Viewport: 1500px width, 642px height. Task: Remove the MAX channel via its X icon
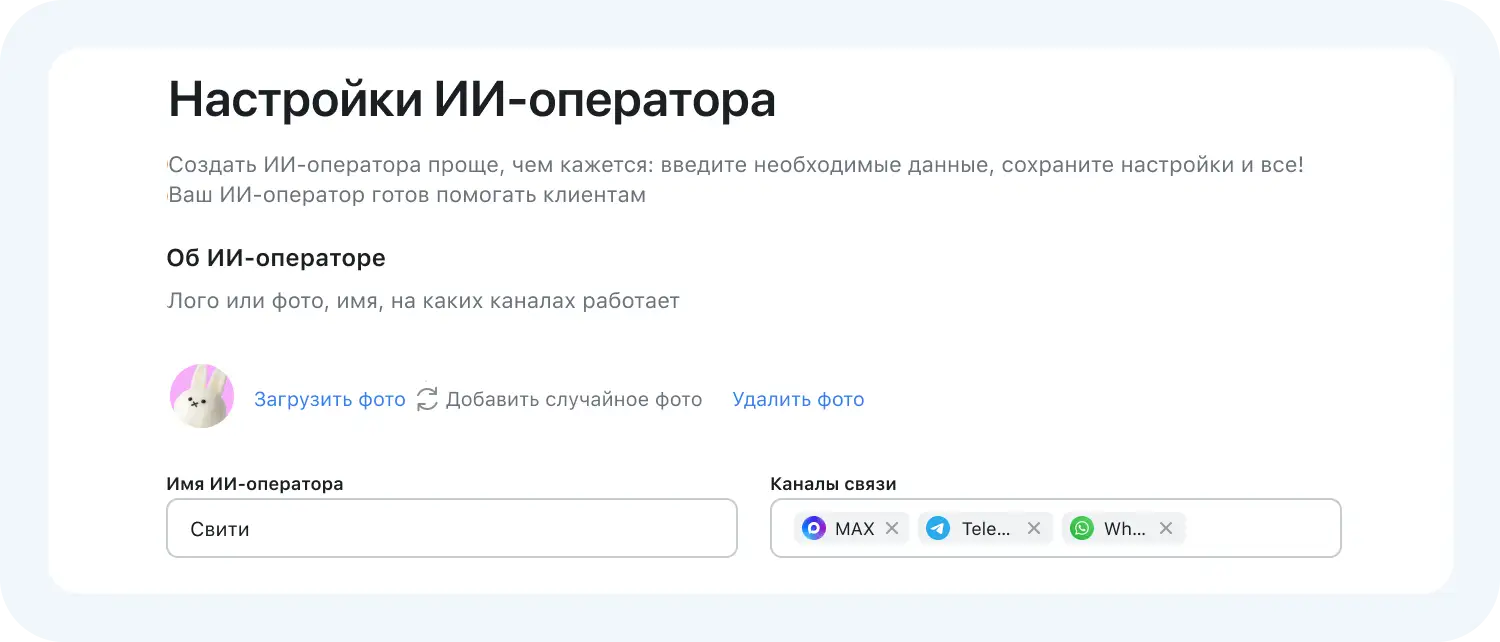click(891, 528)
